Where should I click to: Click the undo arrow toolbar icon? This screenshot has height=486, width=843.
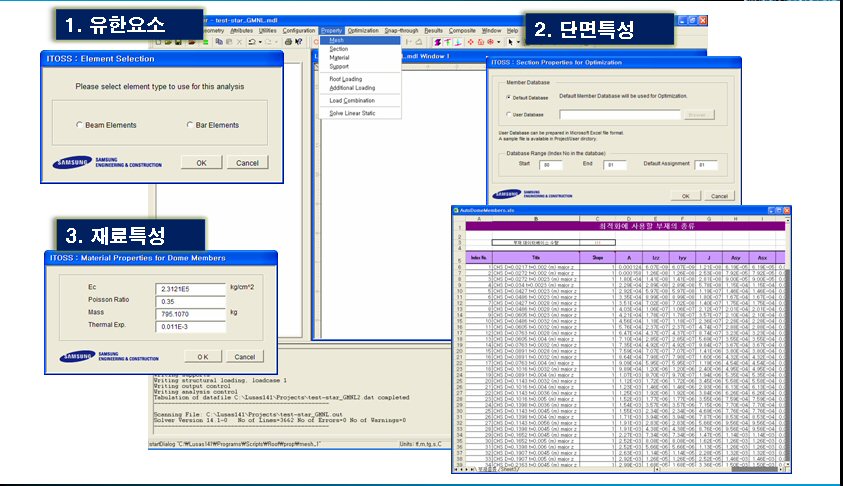[251, 41]
